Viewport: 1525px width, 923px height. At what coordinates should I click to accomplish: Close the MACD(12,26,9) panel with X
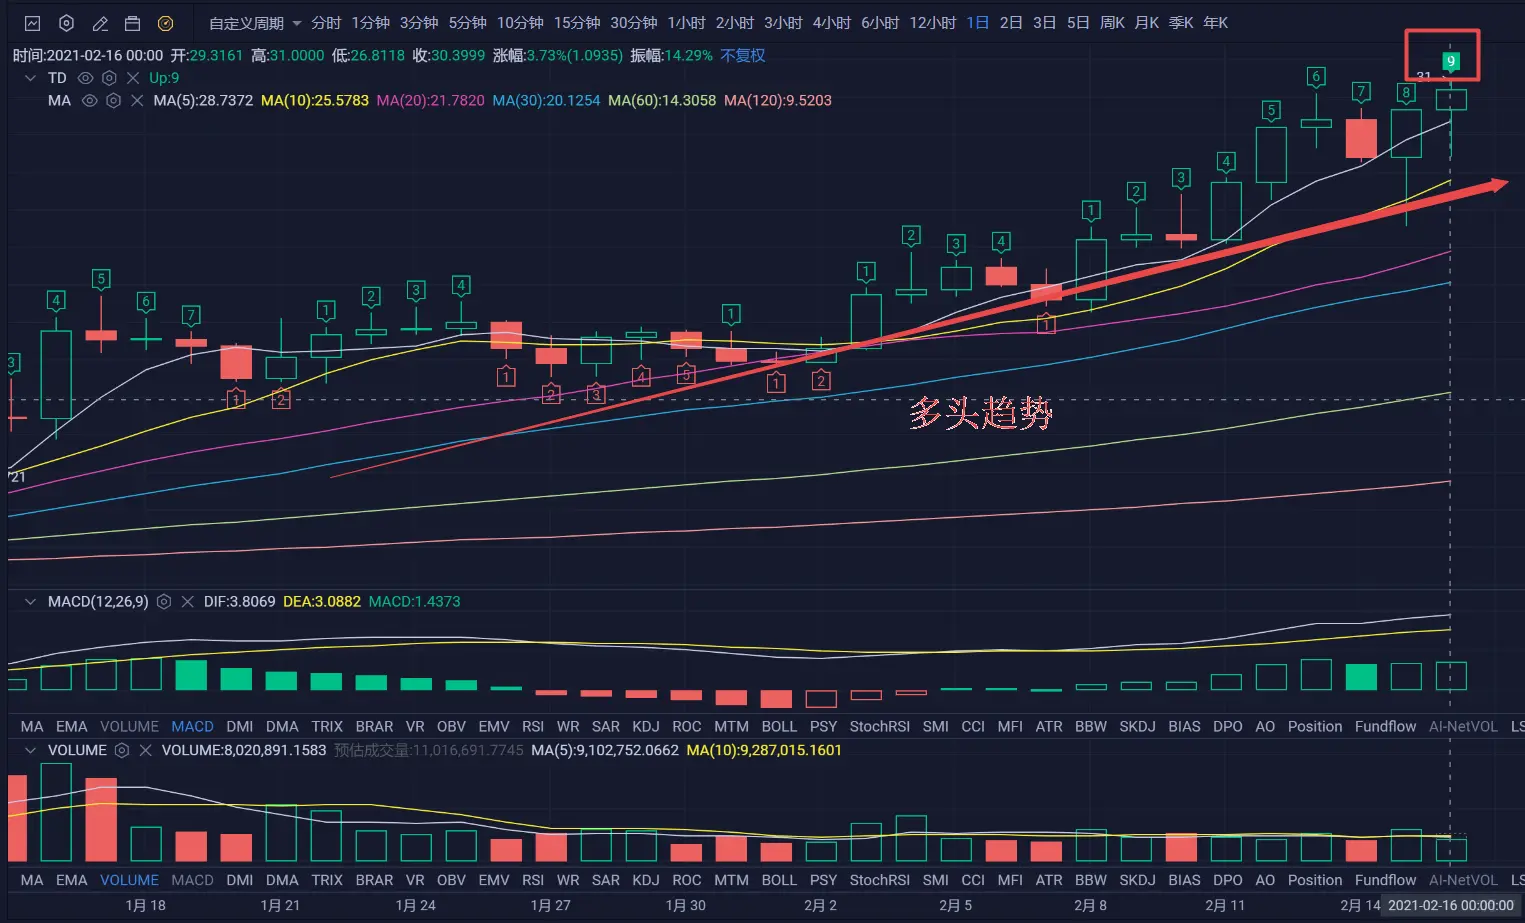[x=187, y=602]
